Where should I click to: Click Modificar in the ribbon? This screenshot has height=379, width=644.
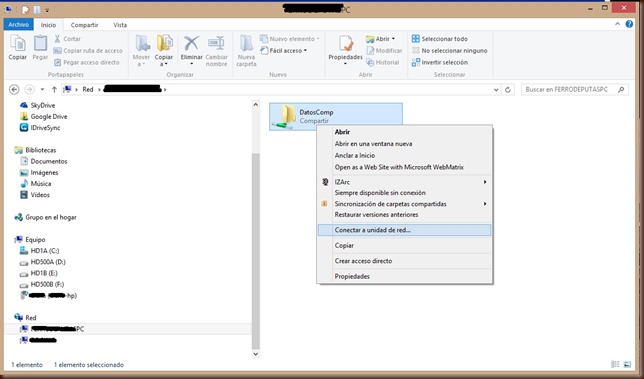(384, 51)
